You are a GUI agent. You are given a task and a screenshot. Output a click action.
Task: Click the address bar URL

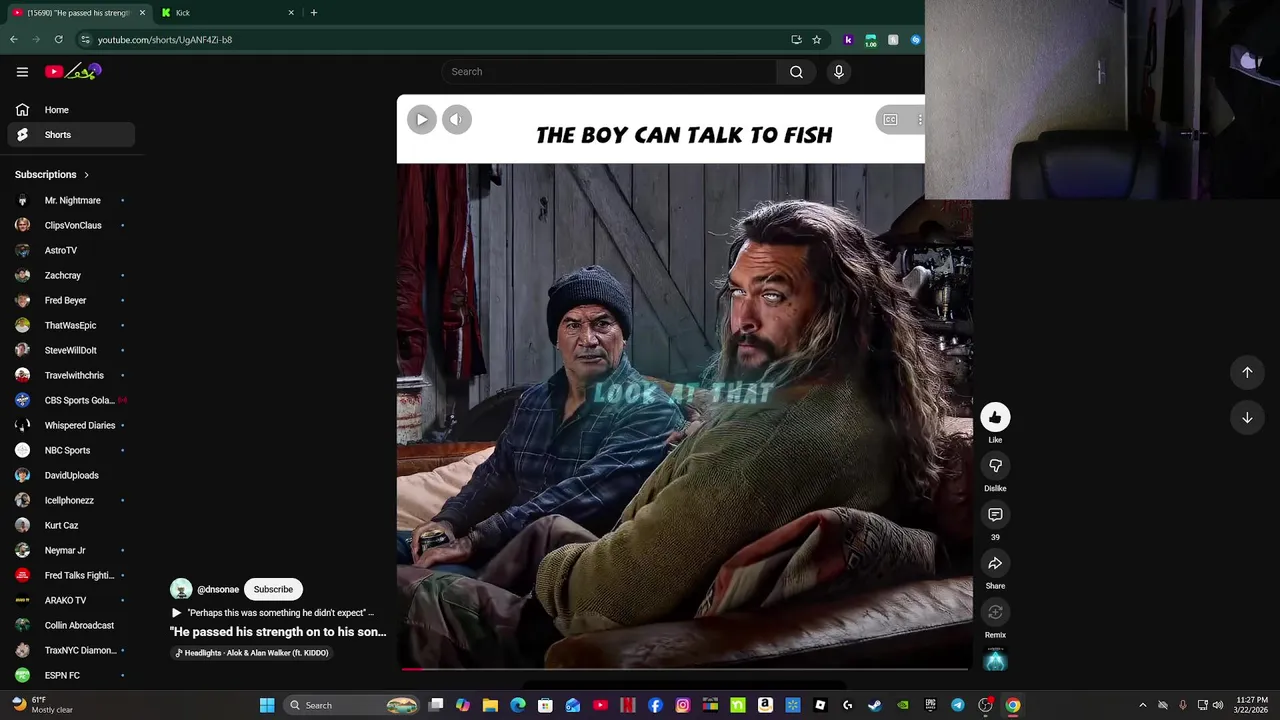coord(165,40)
